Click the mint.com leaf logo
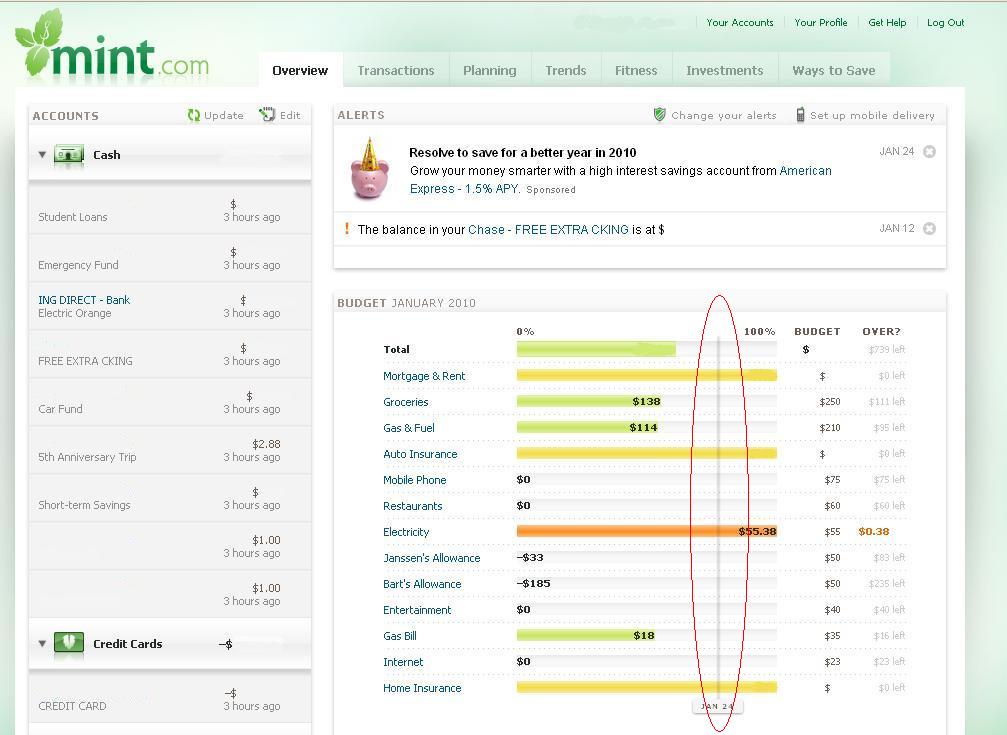 tap(112, 44)
